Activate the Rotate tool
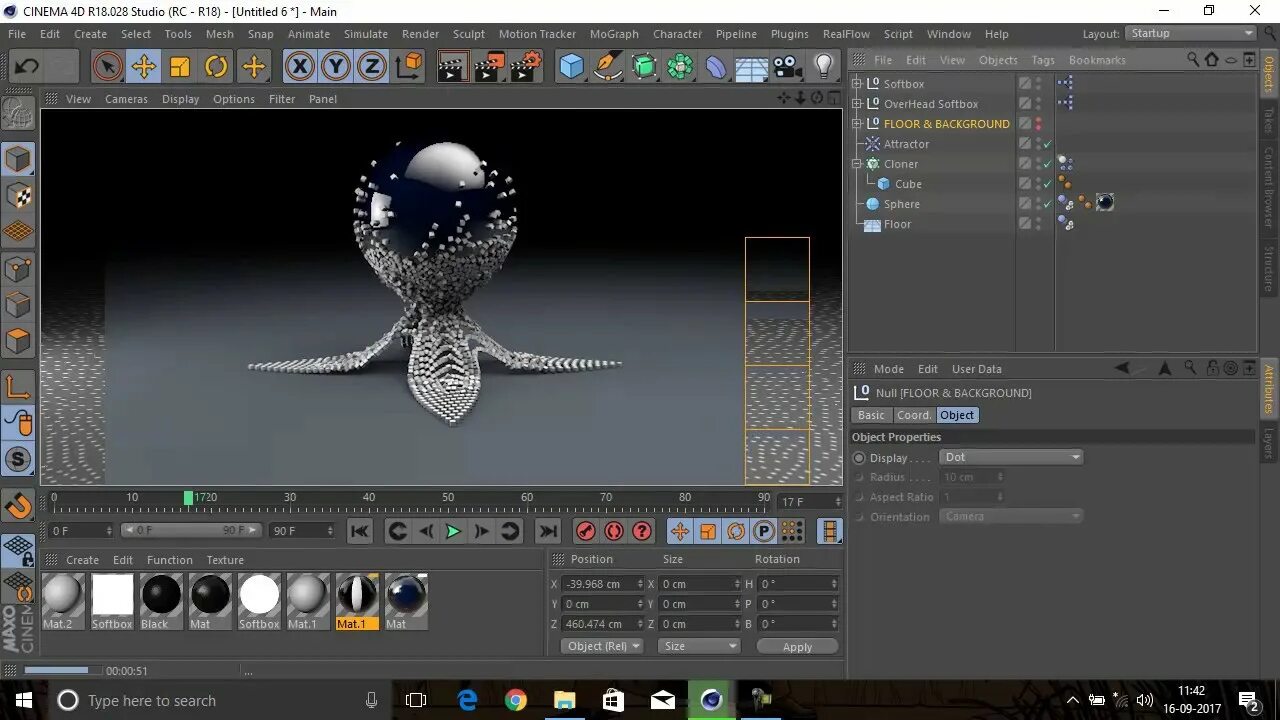The width and height of the screenshot is (1280, 720). click(217, 67)
